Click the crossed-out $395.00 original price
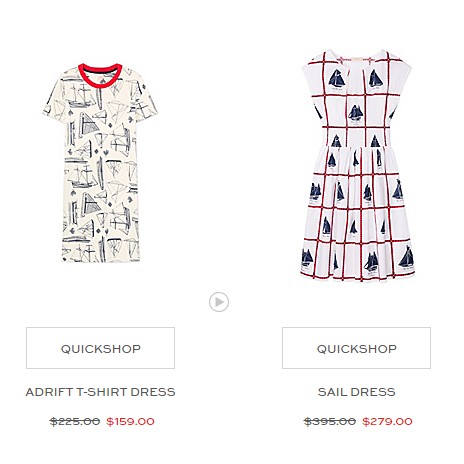 click(330, 421)
